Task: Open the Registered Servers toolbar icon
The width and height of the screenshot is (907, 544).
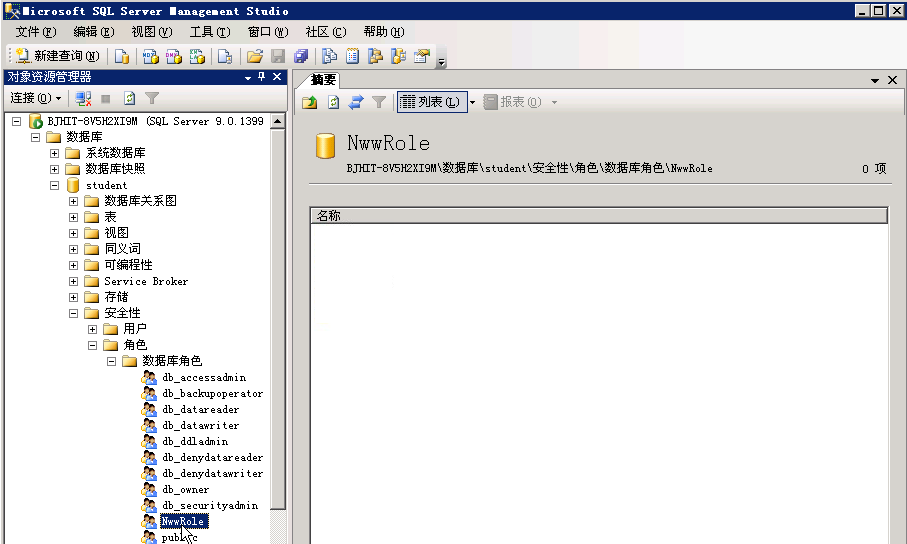Action: 329,56
